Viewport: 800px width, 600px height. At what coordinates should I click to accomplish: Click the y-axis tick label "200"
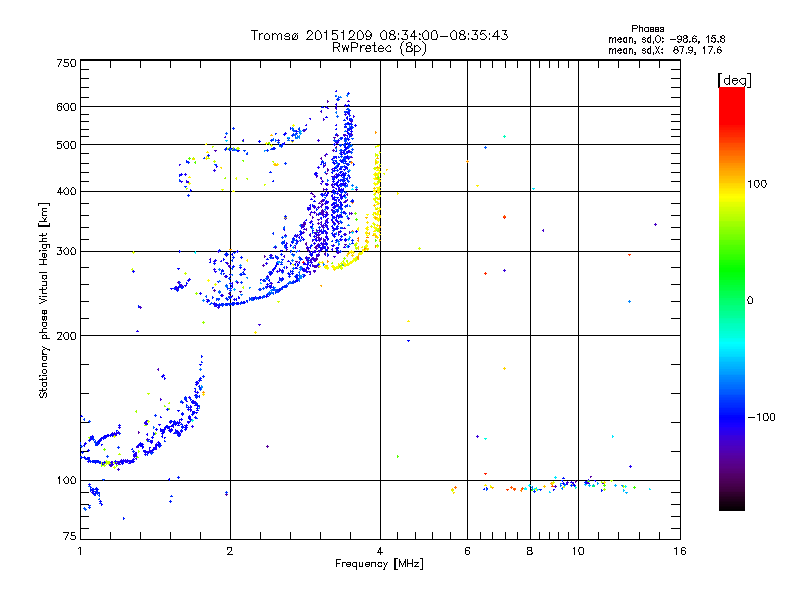pos(66,336)
